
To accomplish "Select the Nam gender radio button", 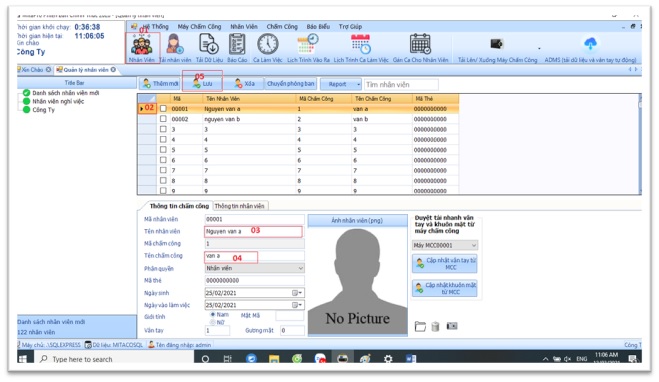I will (213, 314).
